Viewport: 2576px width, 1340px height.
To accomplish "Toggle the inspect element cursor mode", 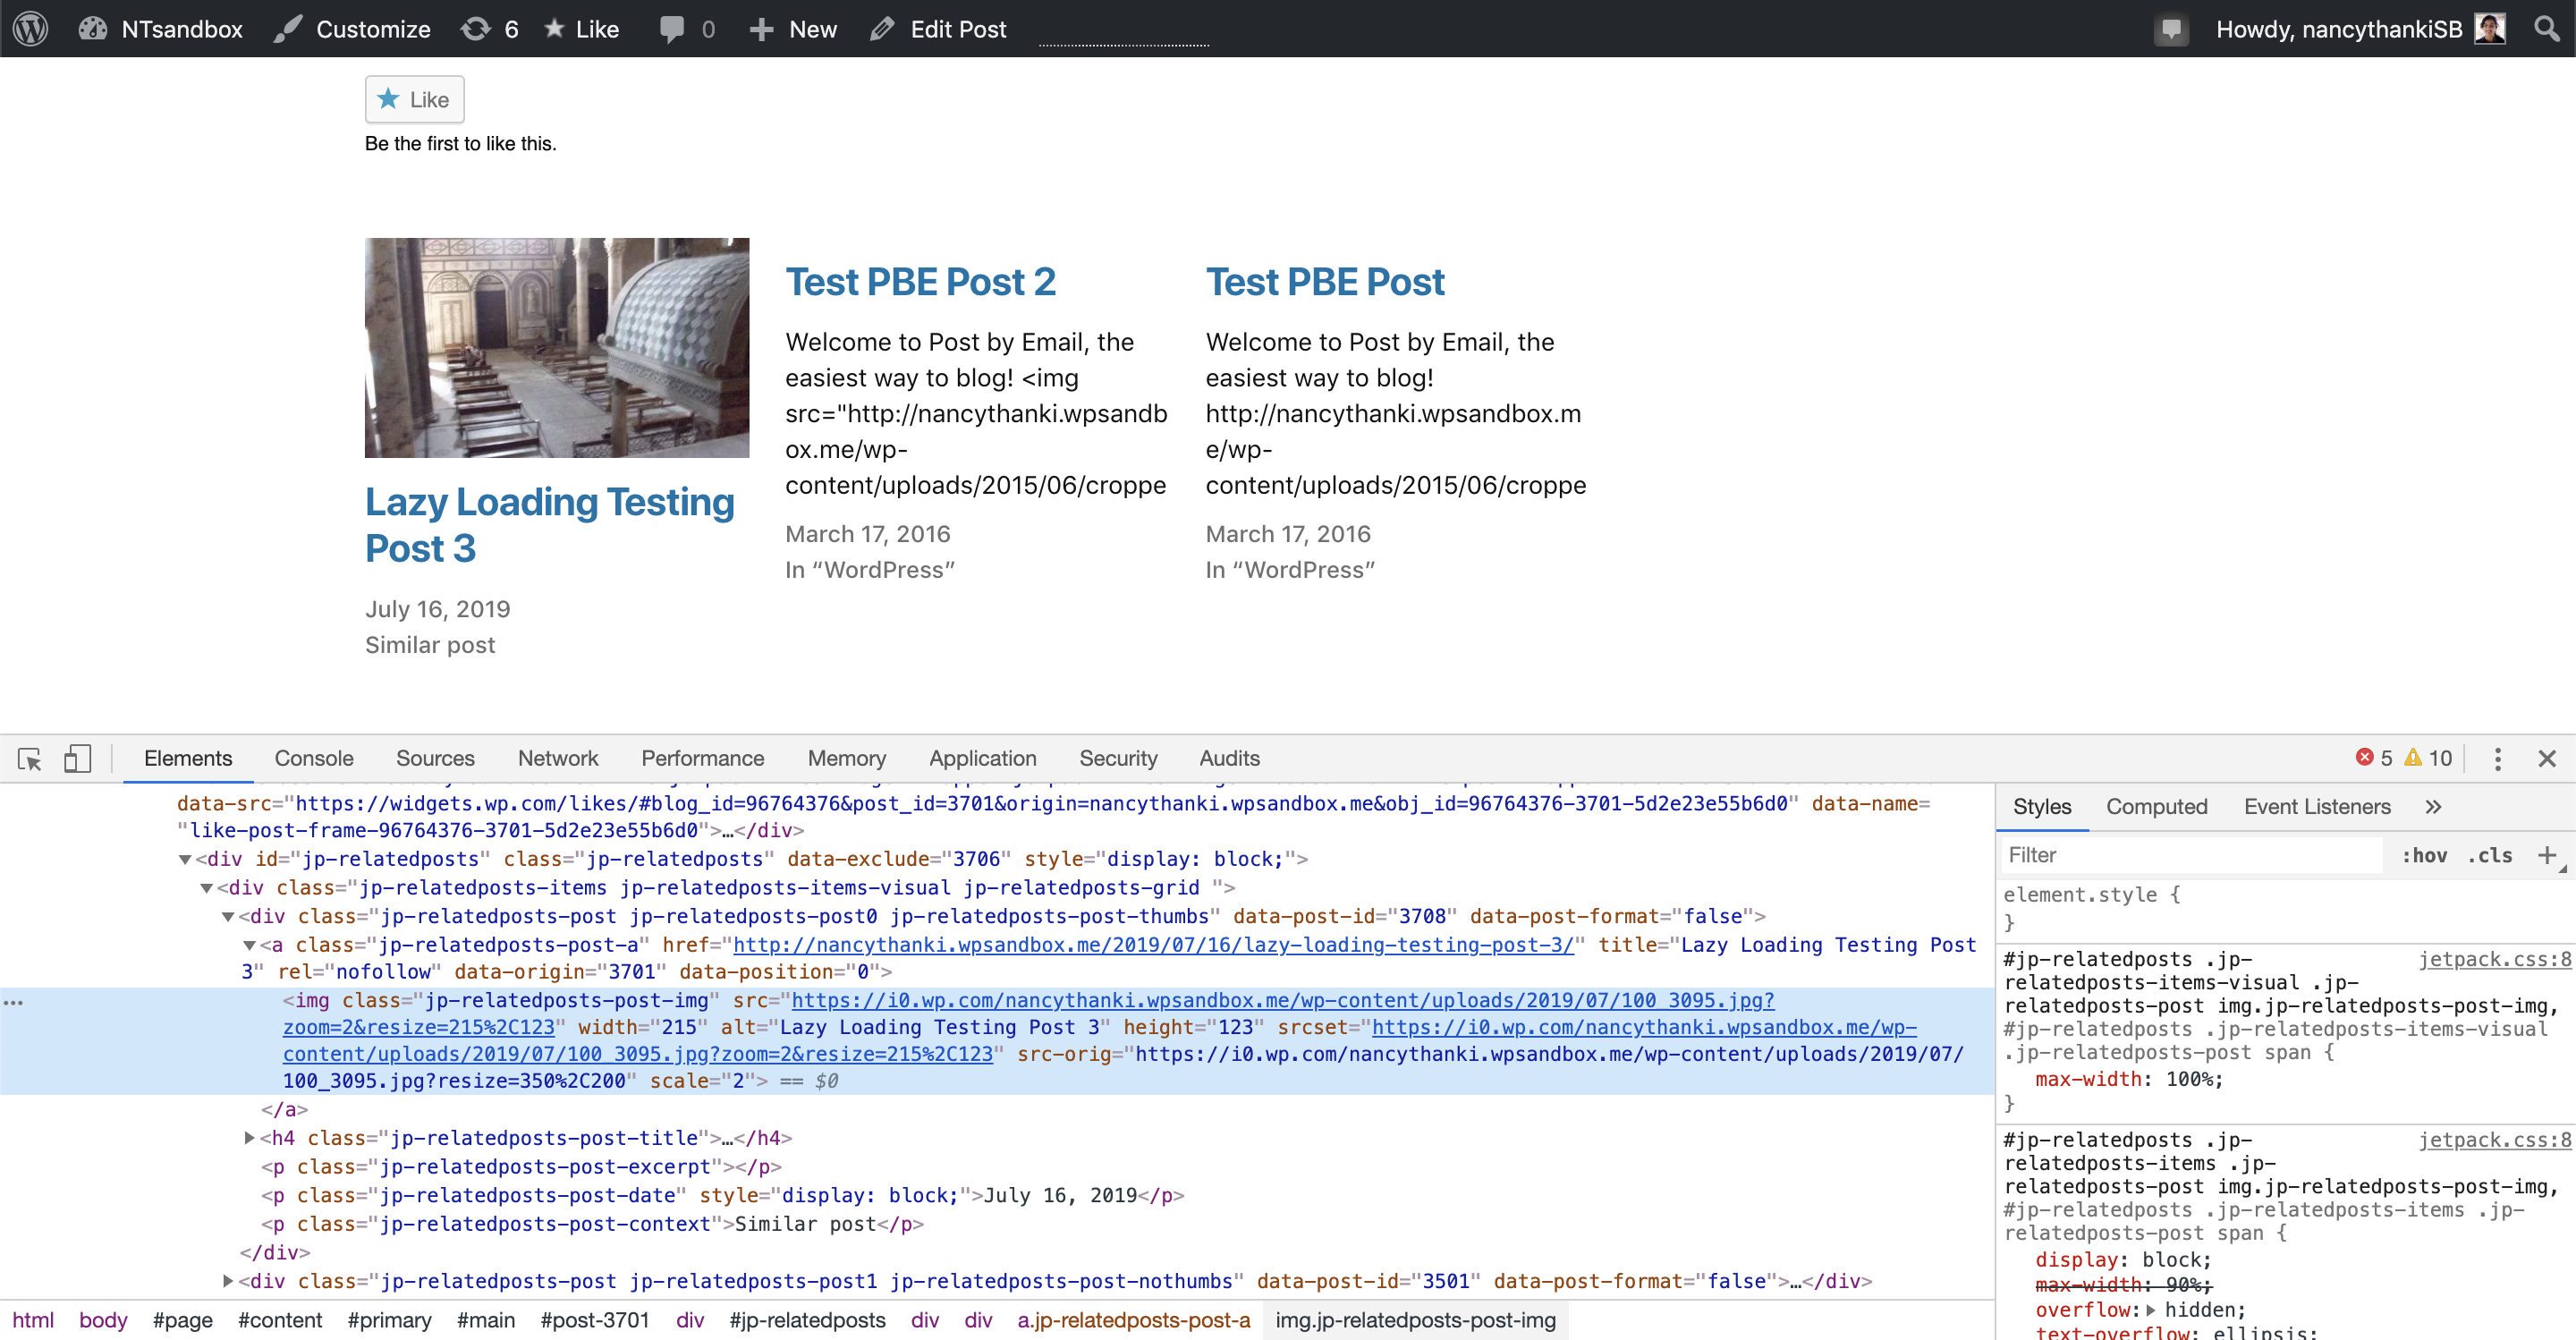I will tap(29, 759).
